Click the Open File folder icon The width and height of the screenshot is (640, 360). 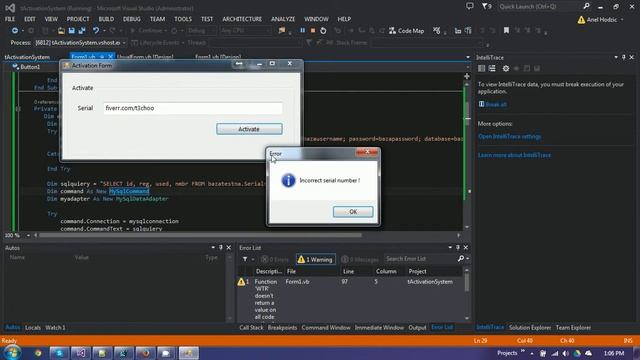61,31
